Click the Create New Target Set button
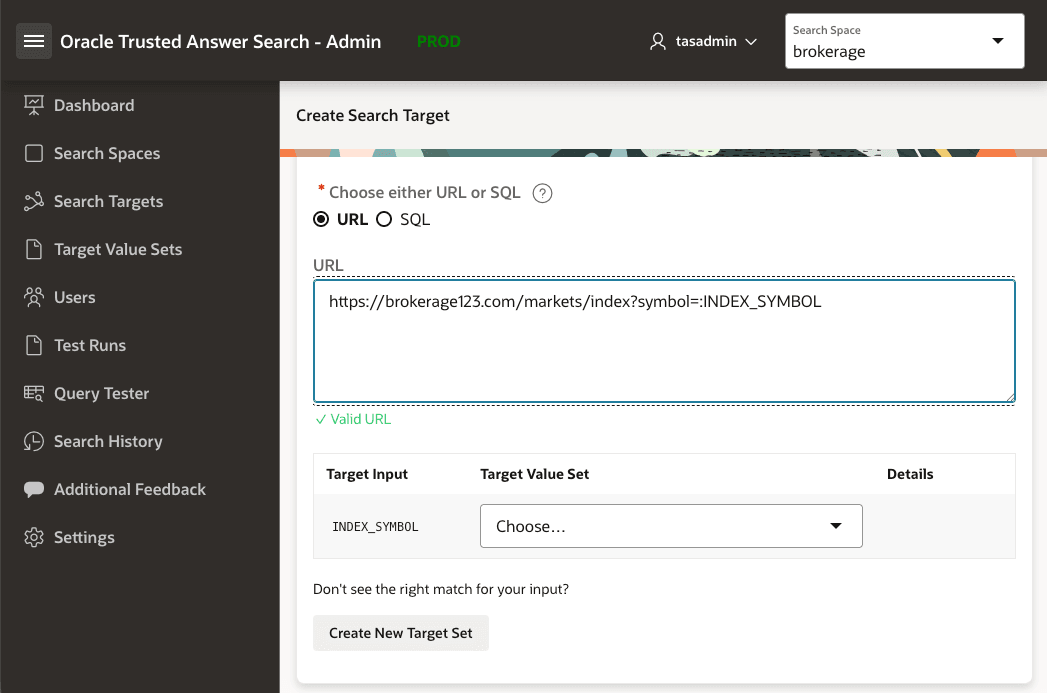1047x693 pixels. pyautogui.click(x=400, y=632)
